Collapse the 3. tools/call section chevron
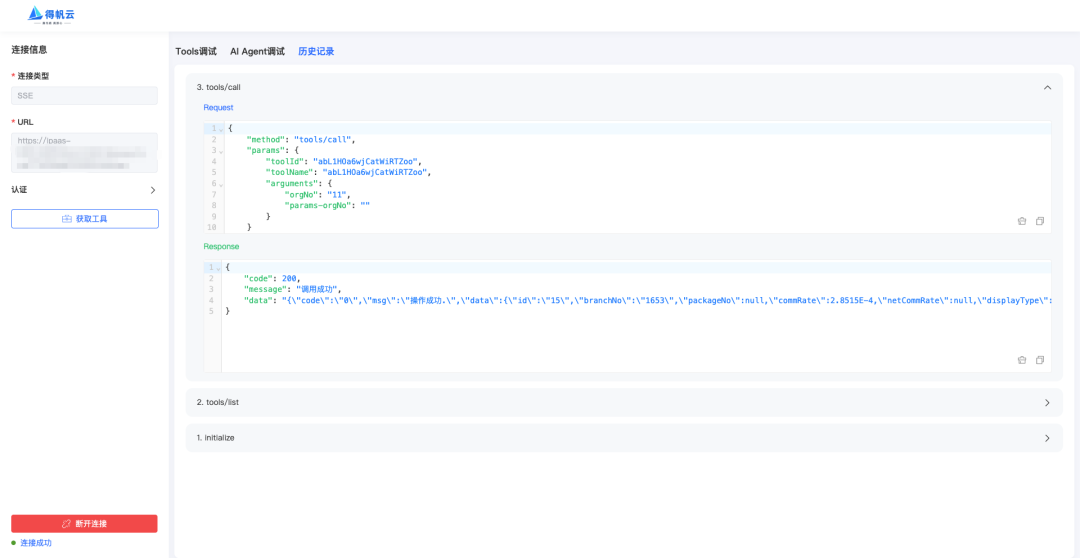The height and width of the screenshot is (558, 1080). pos(1048,87)
